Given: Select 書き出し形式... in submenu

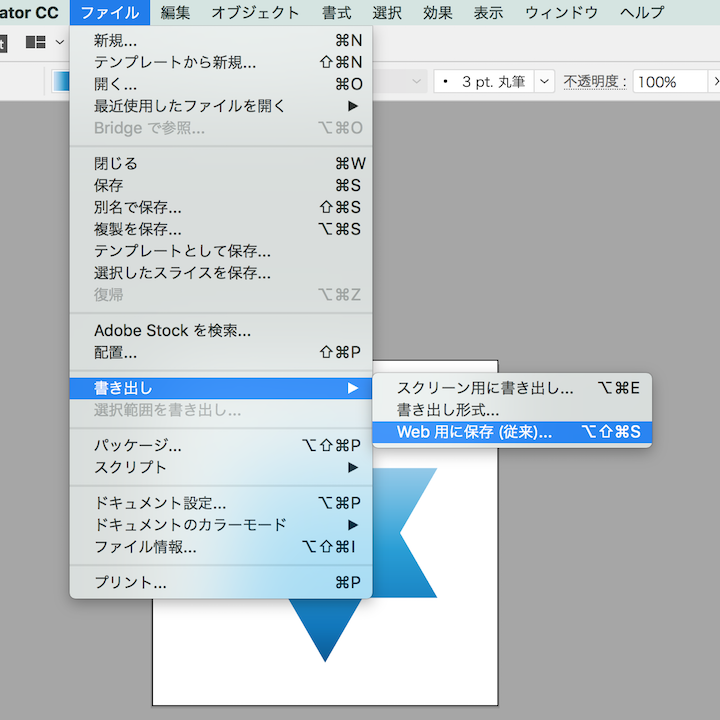Looking at the screenshot, I should point(512,410).
